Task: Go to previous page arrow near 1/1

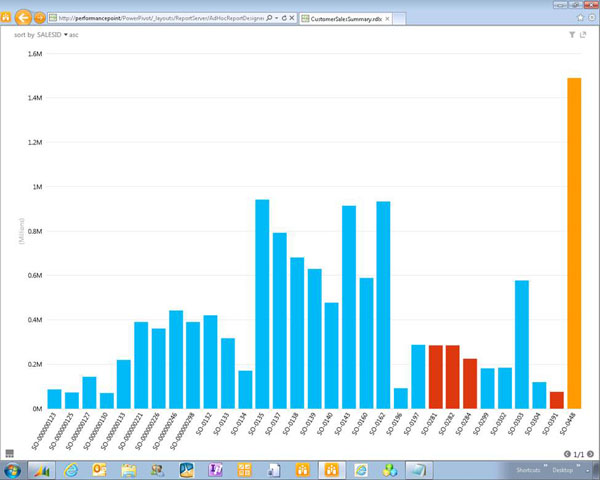Action: point(567,454)
